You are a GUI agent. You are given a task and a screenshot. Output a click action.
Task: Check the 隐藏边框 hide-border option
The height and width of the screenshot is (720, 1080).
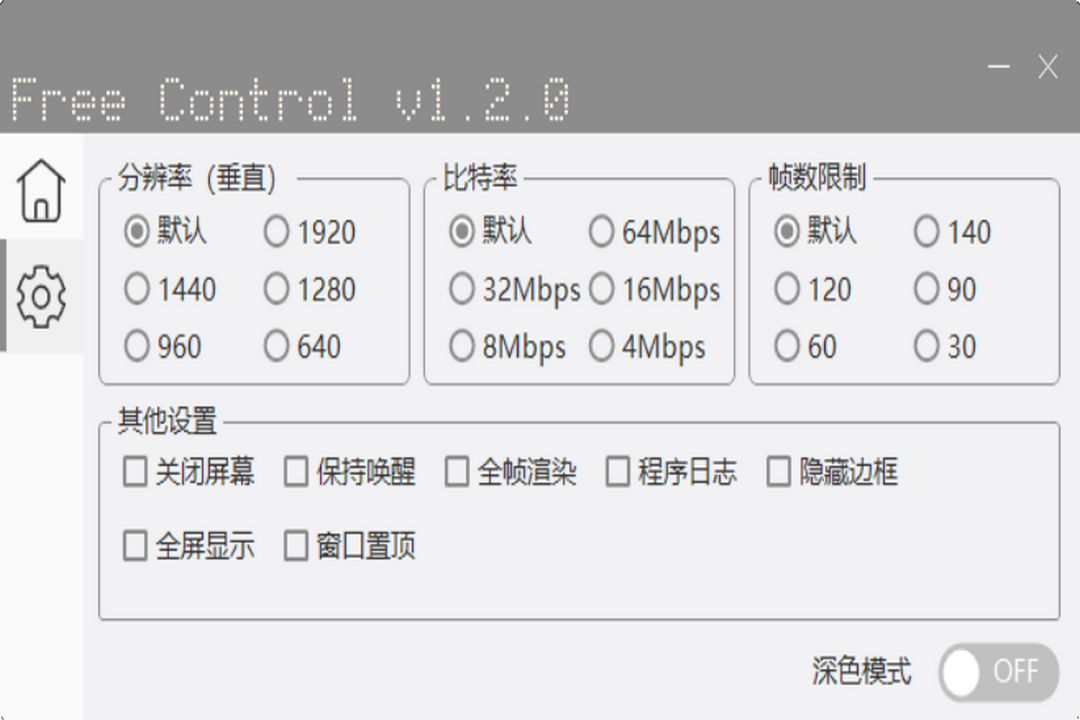(x=778, y=473)
